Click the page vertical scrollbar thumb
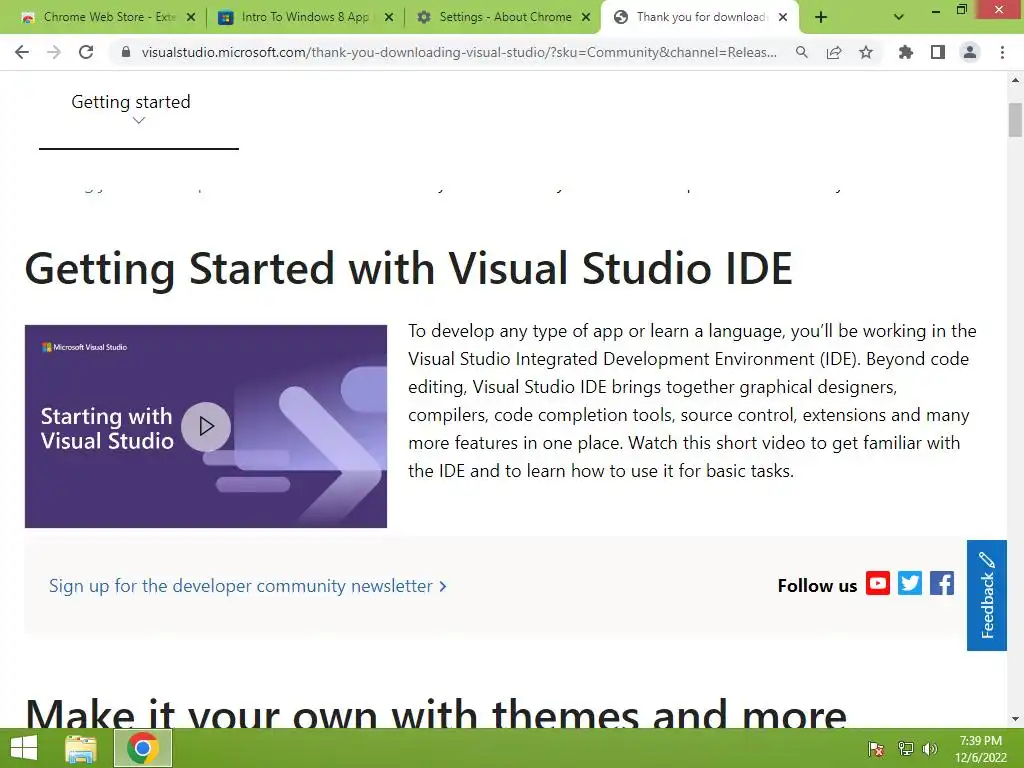 click(1015, 120)
